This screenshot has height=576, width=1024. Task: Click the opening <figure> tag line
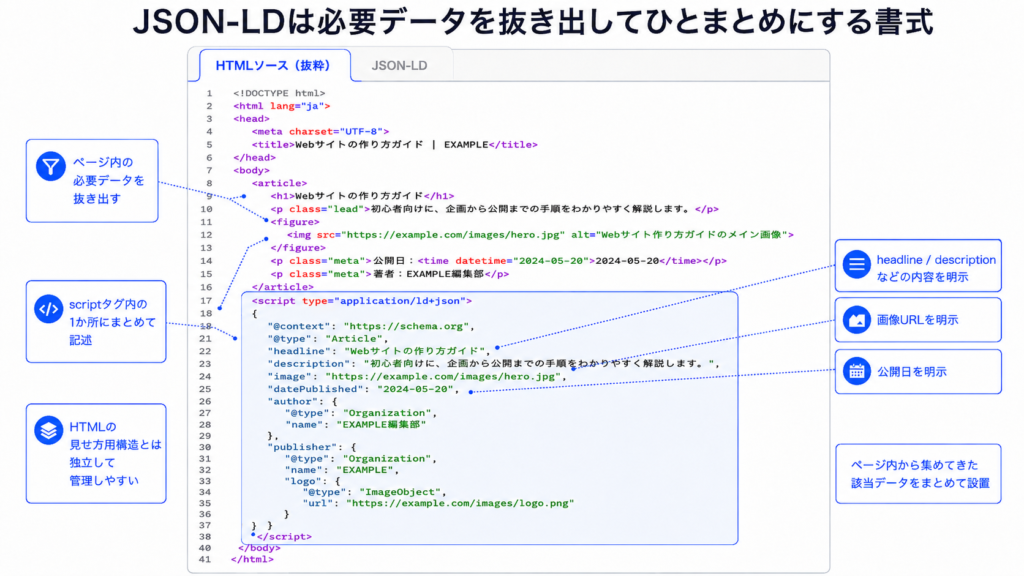(295, 222)
